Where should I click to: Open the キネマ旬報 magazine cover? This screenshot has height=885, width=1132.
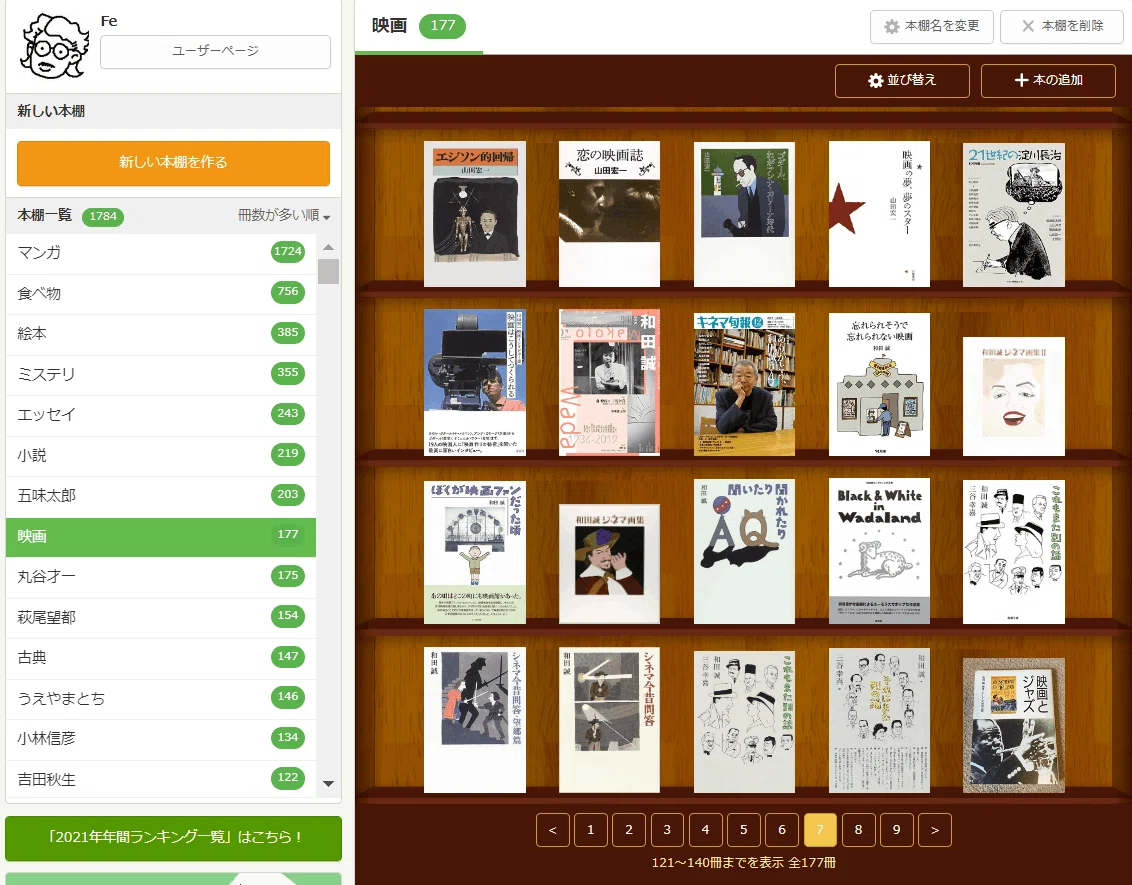click(x=744, y=385)
